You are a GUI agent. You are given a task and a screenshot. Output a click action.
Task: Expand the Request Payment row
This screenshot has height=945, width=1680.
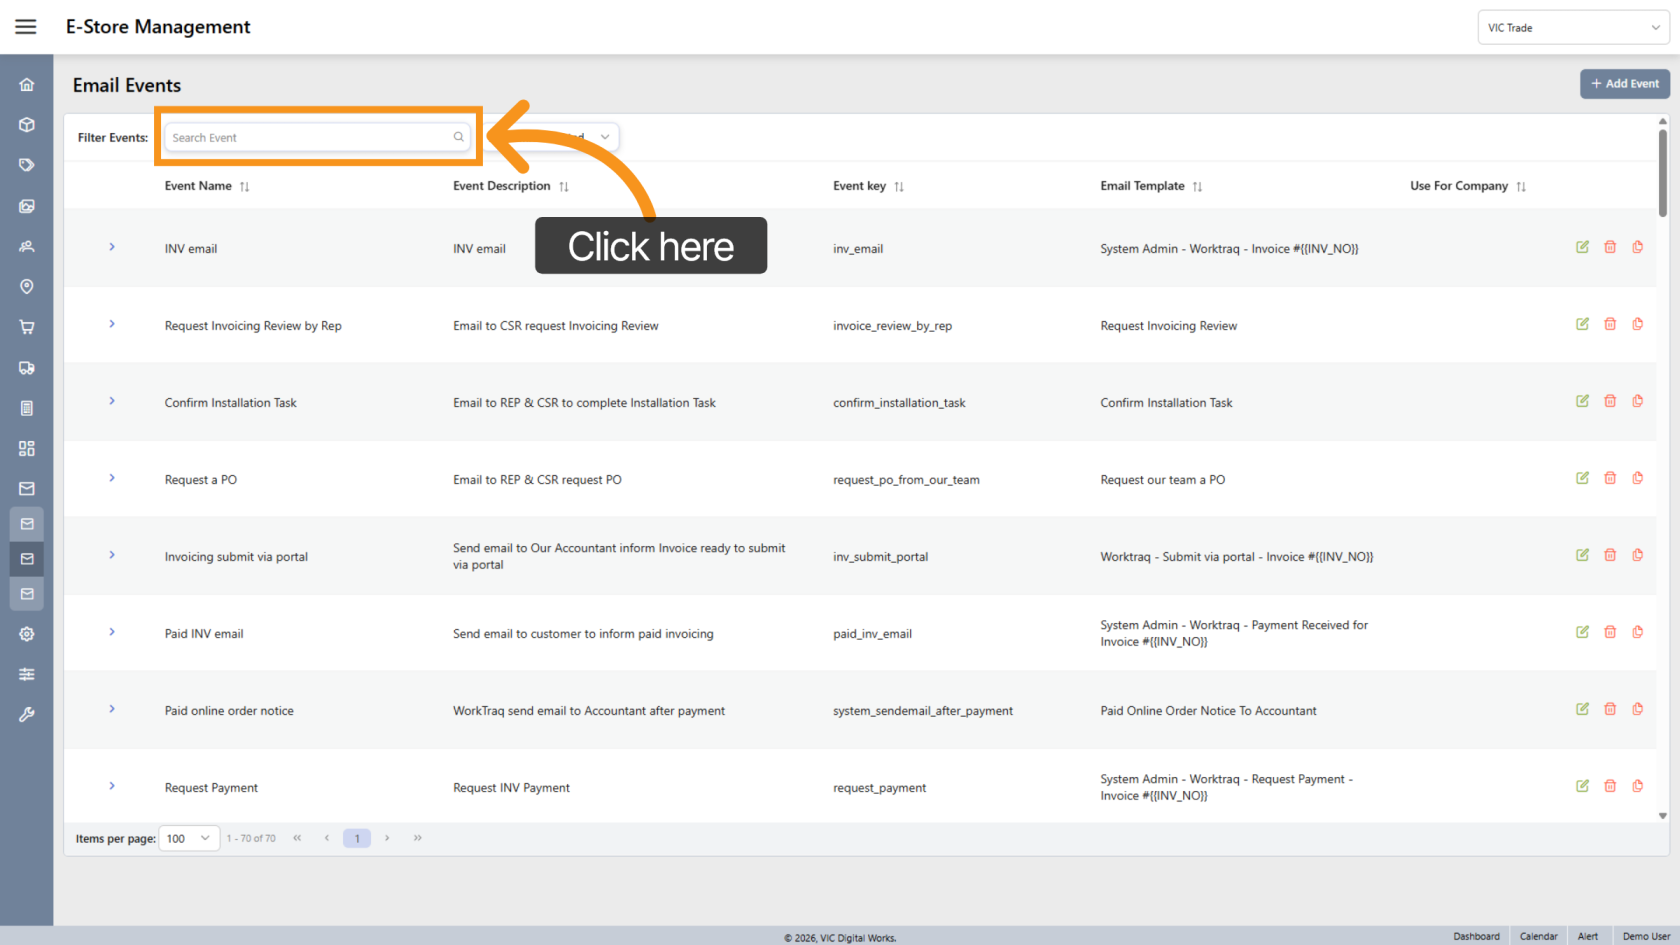pyautogui.click(x=112, y=786)
